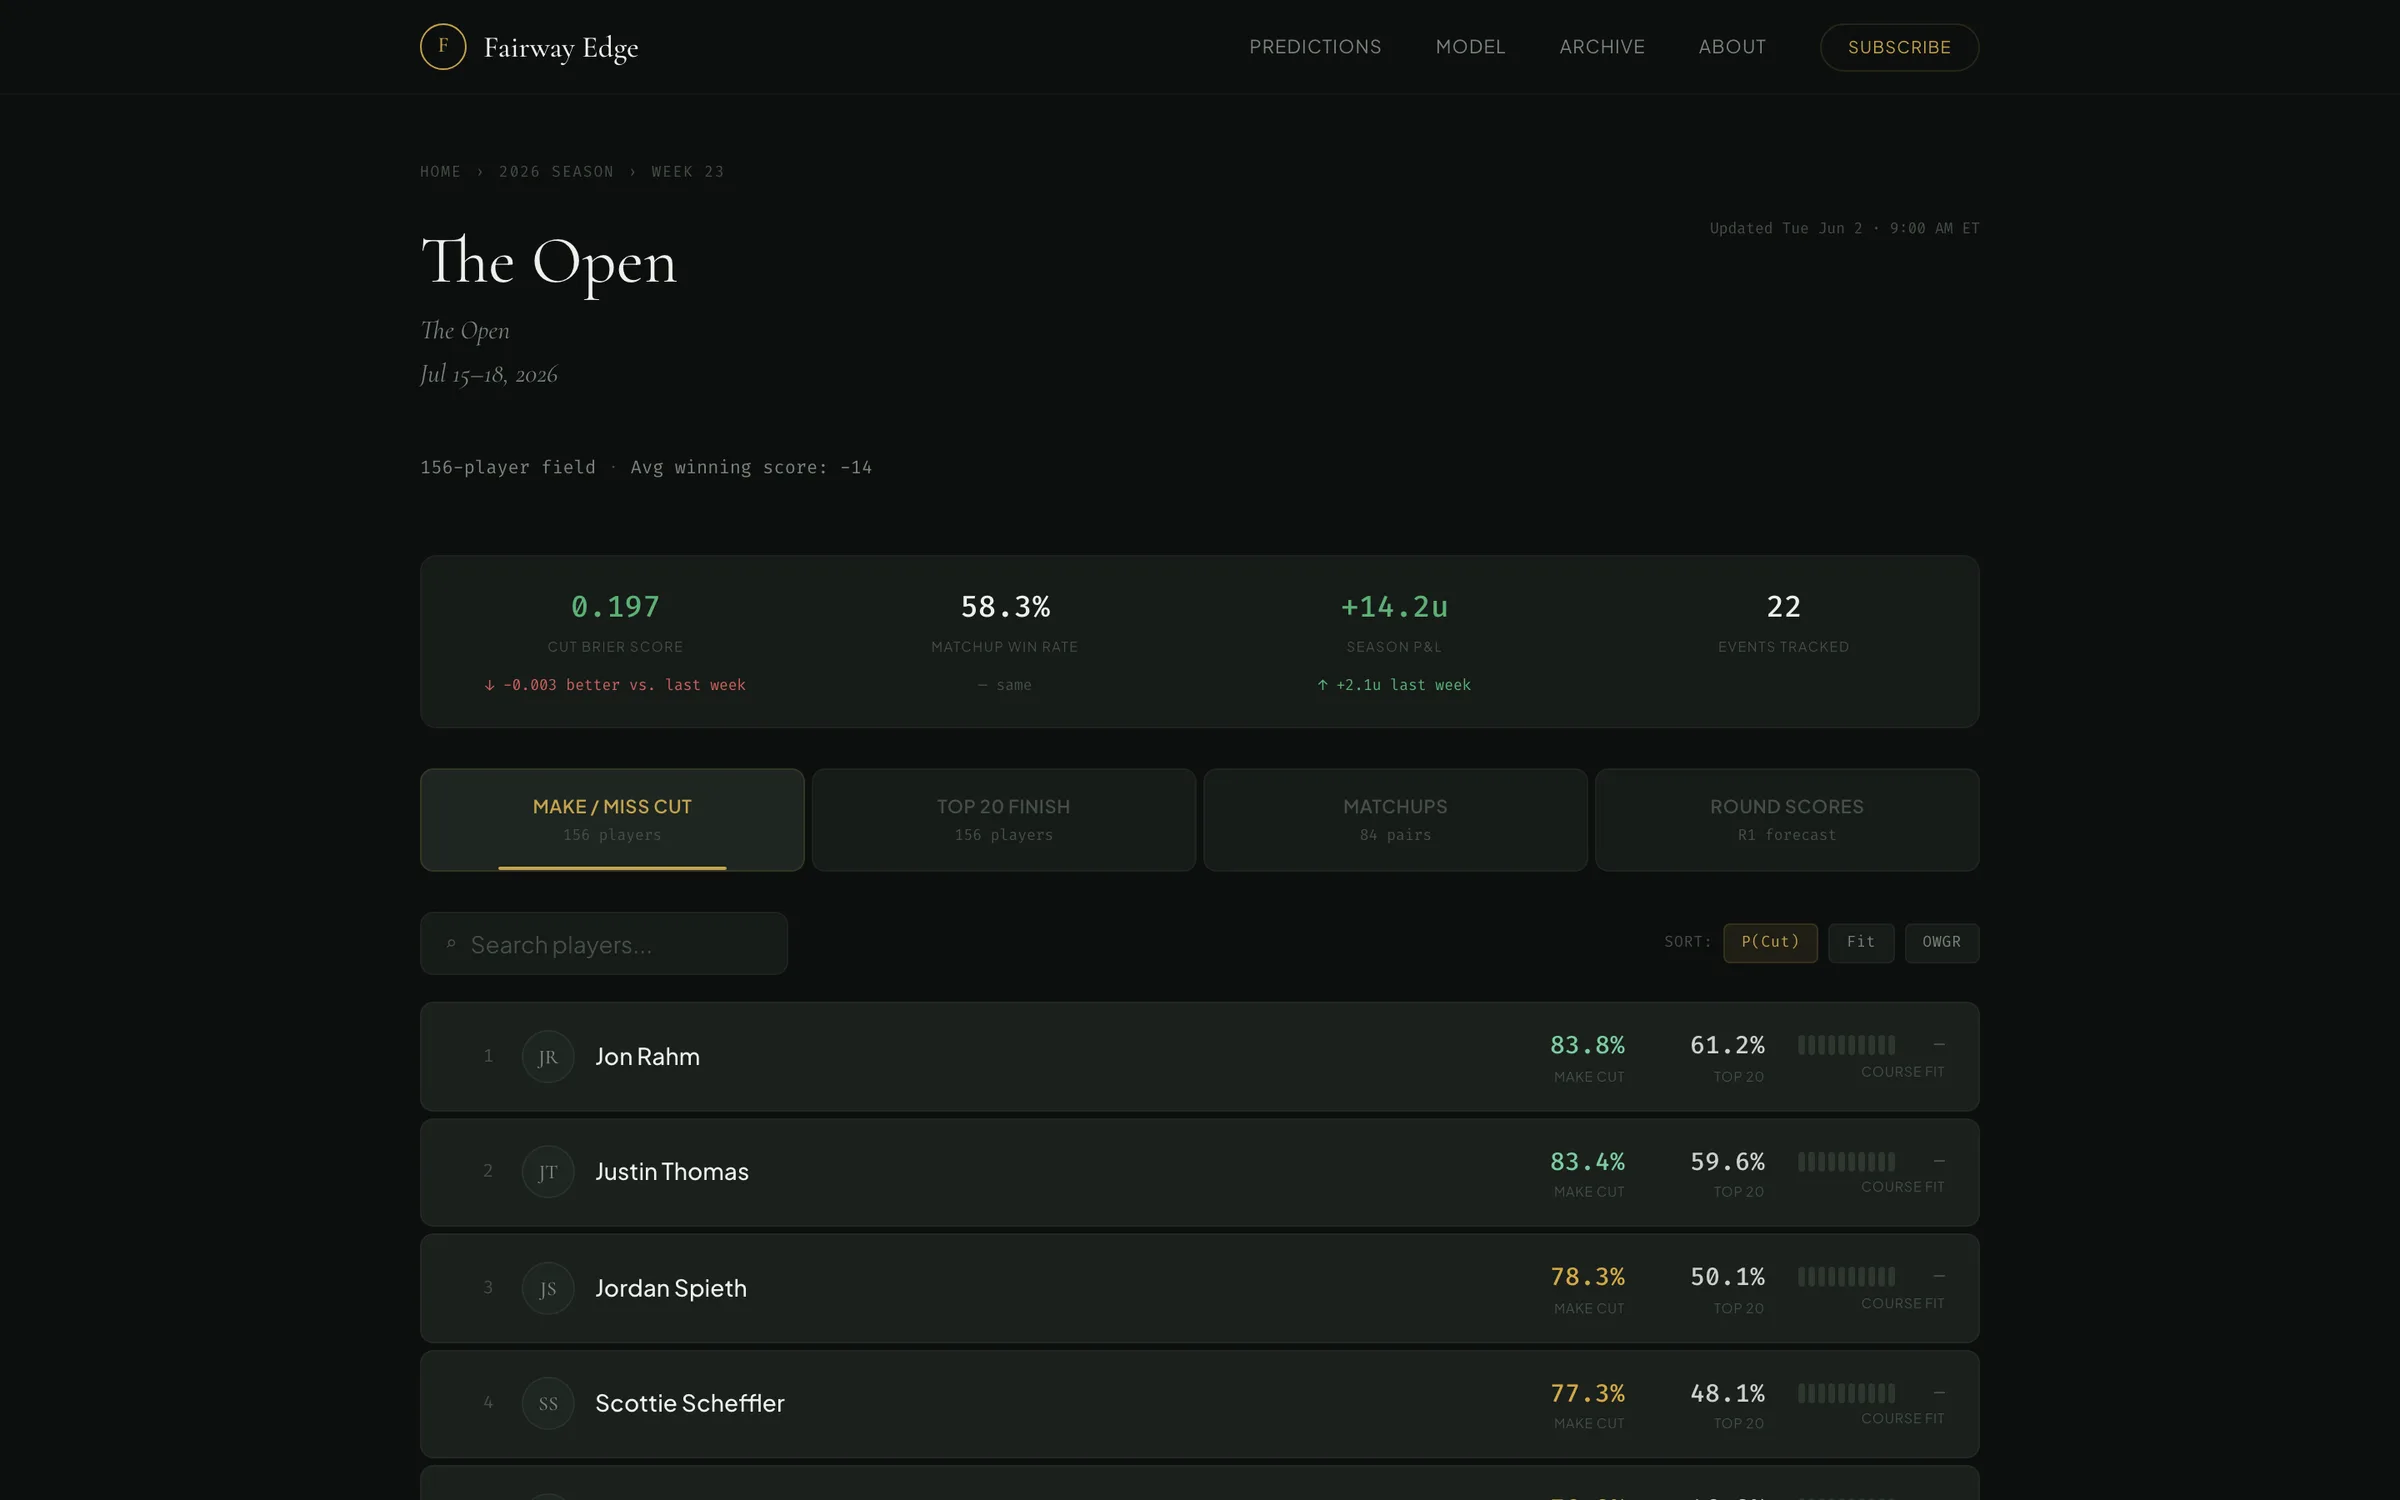
Task: Click the up arrow beside +2.1u last week
Action: coord(1322,685)
